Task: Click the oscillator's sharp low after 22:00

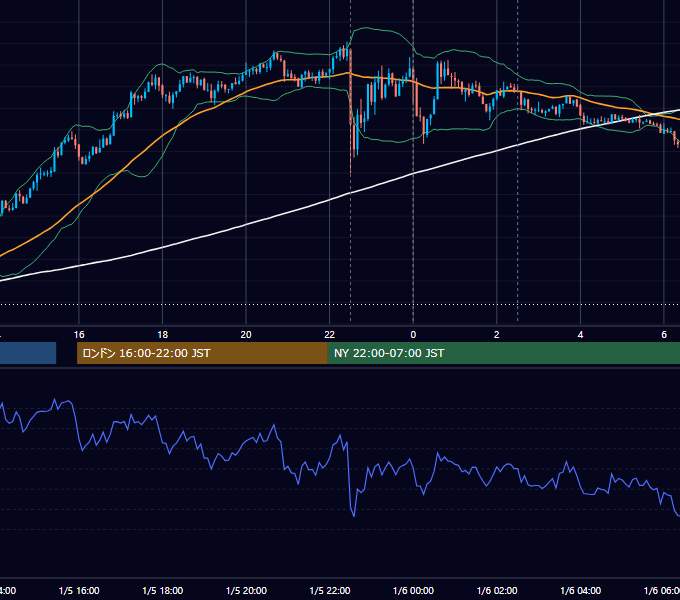Action: click(354, 515)
